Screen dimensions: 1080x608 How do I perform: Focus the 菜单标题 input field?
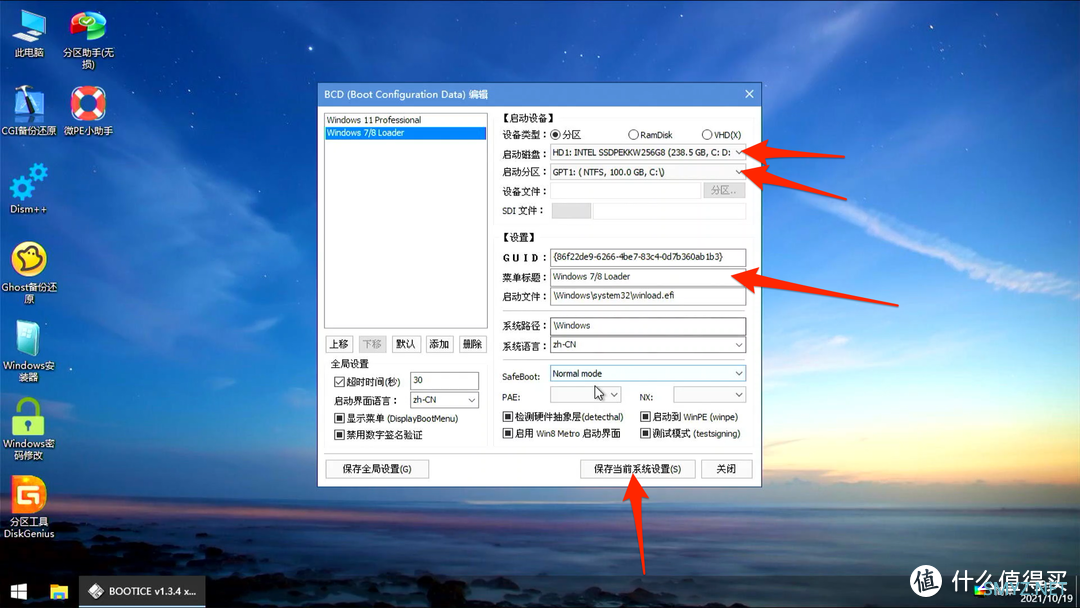647,277
